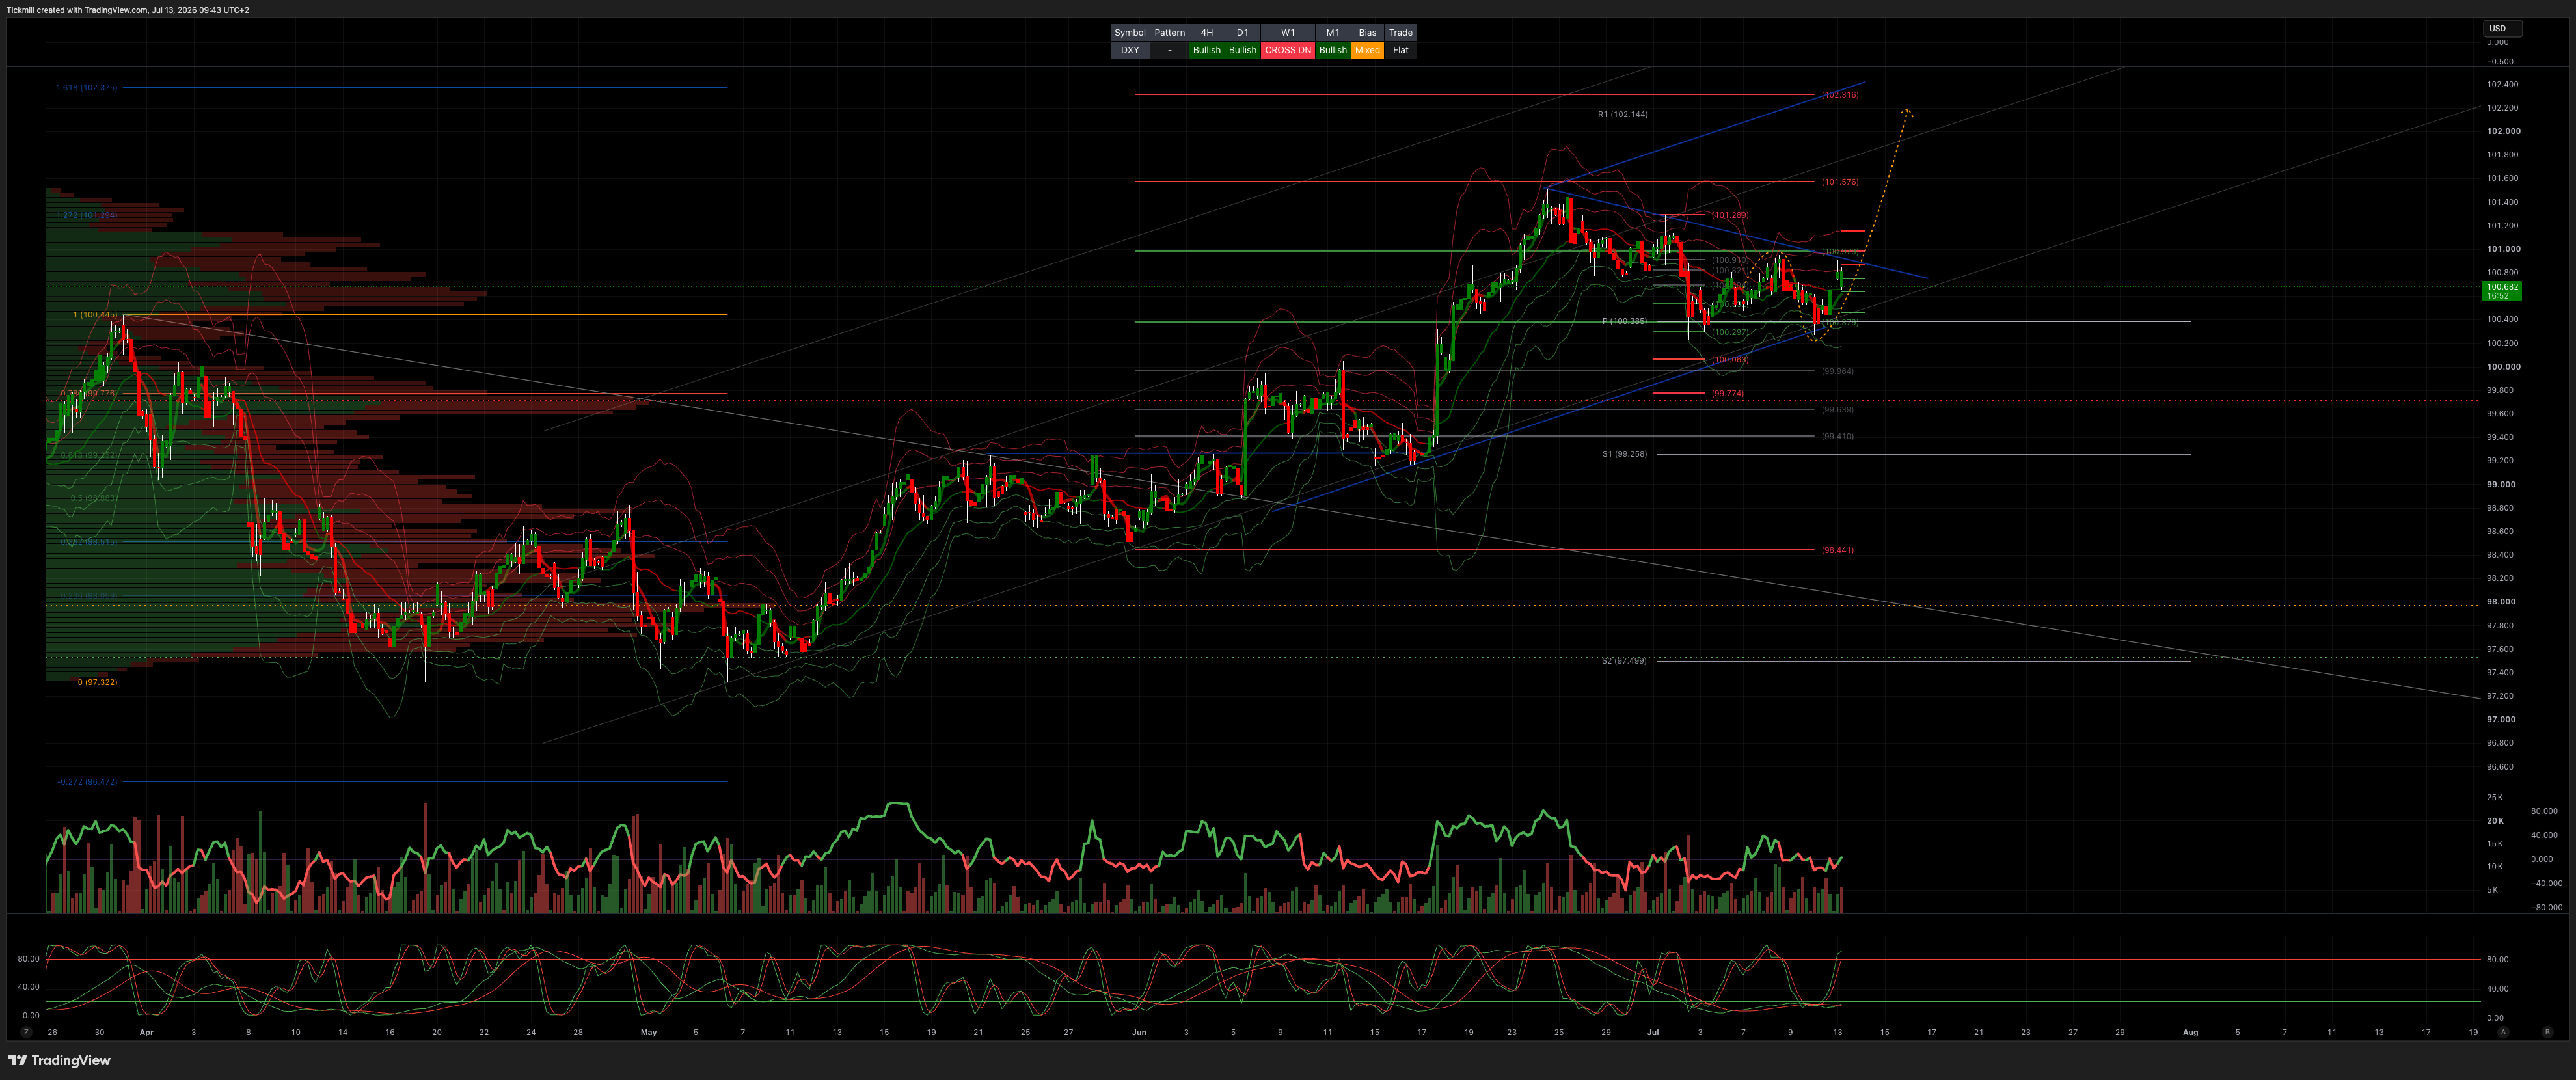This screenshot has width=2576, height=1080.
Task: Click the red (102.316) level label
Action: pyautogui.click(x=1840, y=95)
